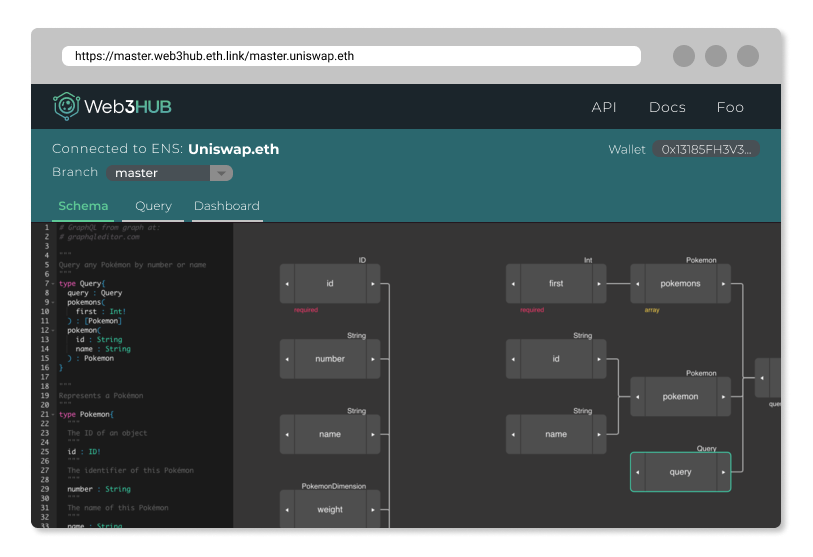Click right arrow of name node linked to pokemon
813x557 pixels.
(x=599, y=434)
